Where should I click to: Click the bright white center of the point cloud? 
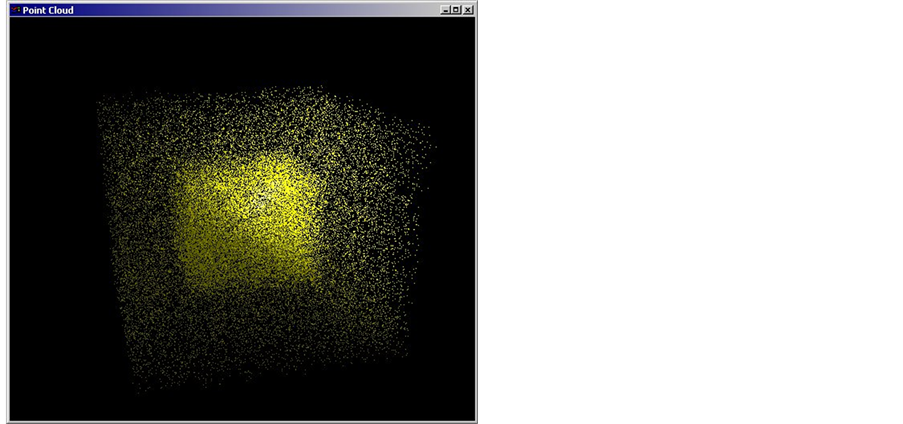pyautogui.click(x=263, y=200)
